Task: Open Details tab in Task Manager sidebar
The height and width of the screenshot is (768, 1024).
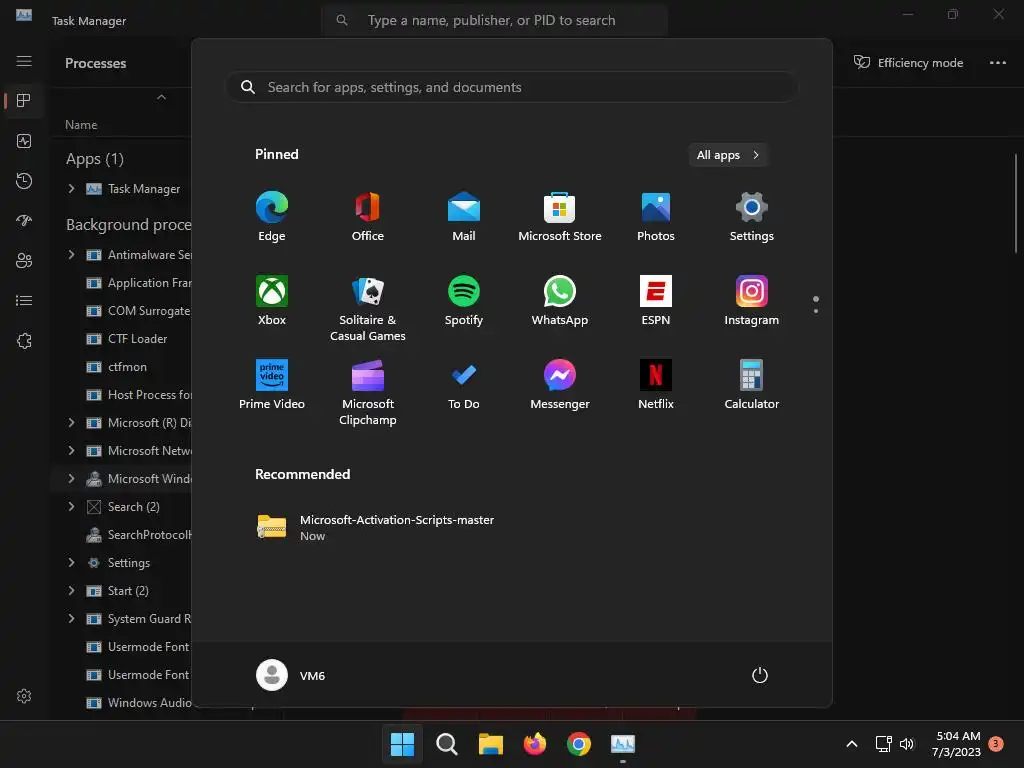Action: coord(24,300)
